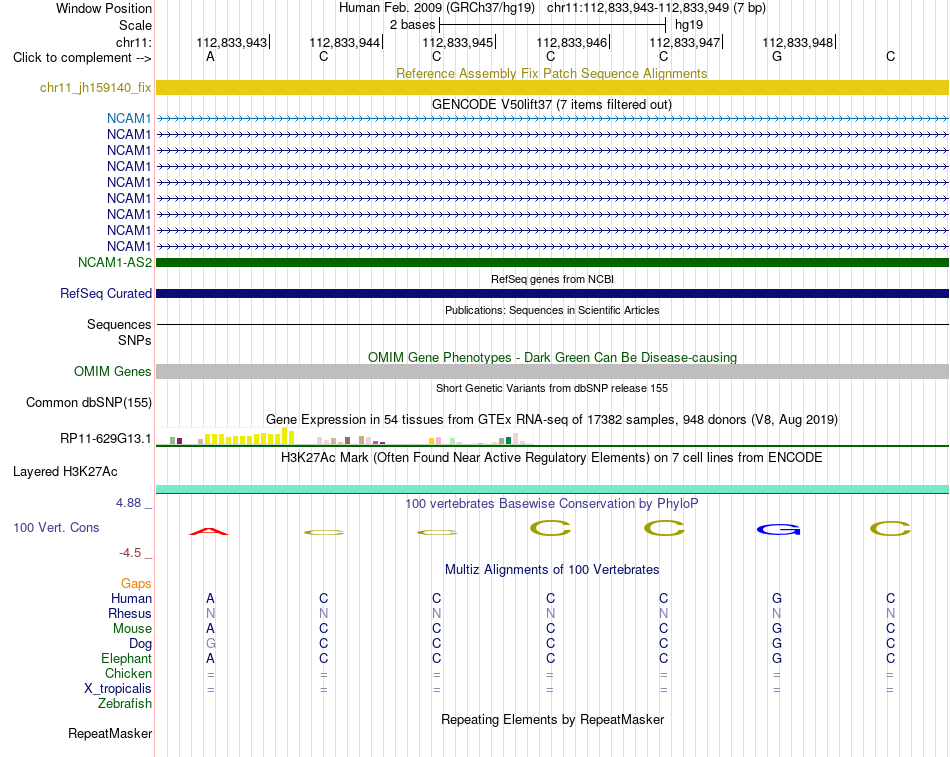Click position label 112,833,944
The image size is (950, 757).
[x=345, y=42]
